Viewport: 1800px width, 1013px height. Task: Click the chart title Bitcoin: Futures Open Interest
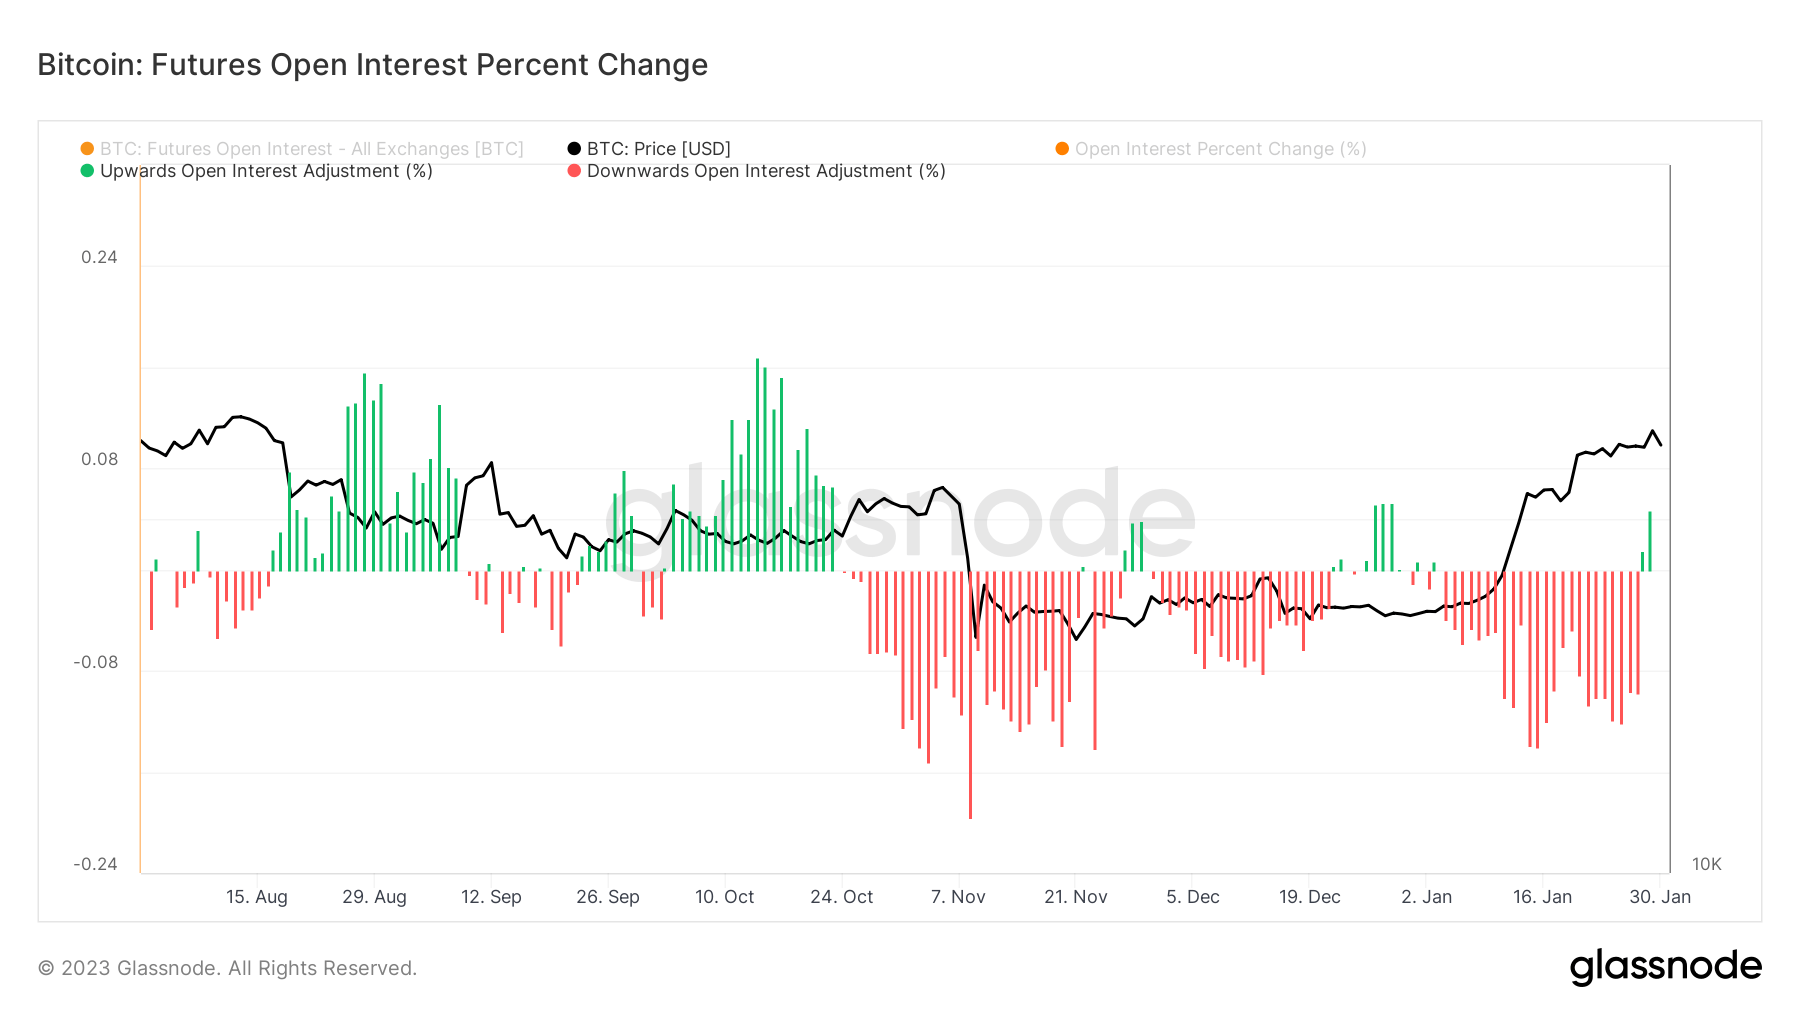pyautogui.click(x=372, y=65)
